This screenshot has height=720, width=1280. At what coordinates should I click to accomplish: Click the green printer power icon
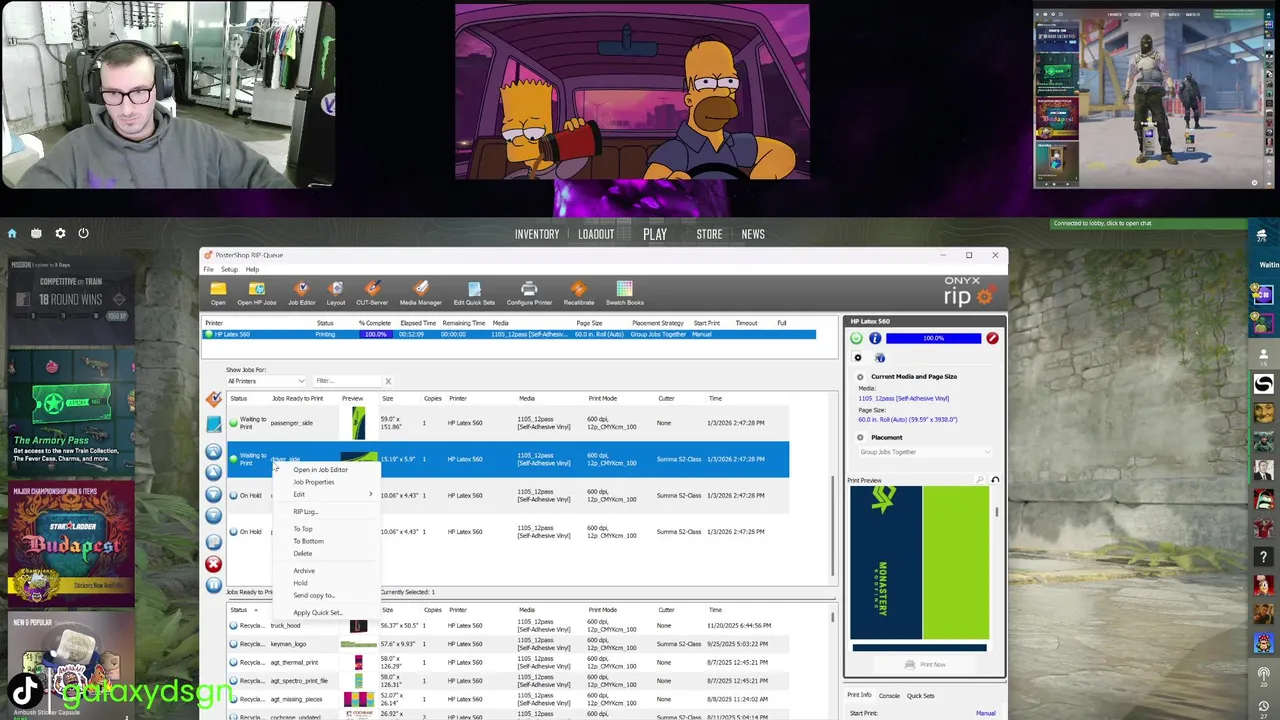pos(856,339)
